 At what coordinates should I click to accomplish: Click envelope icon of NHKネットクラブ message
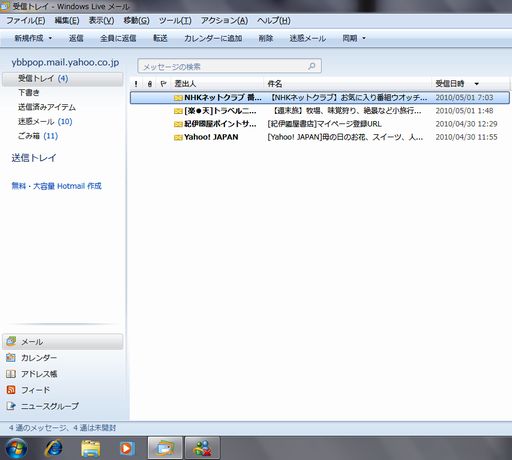click(178, 98)
